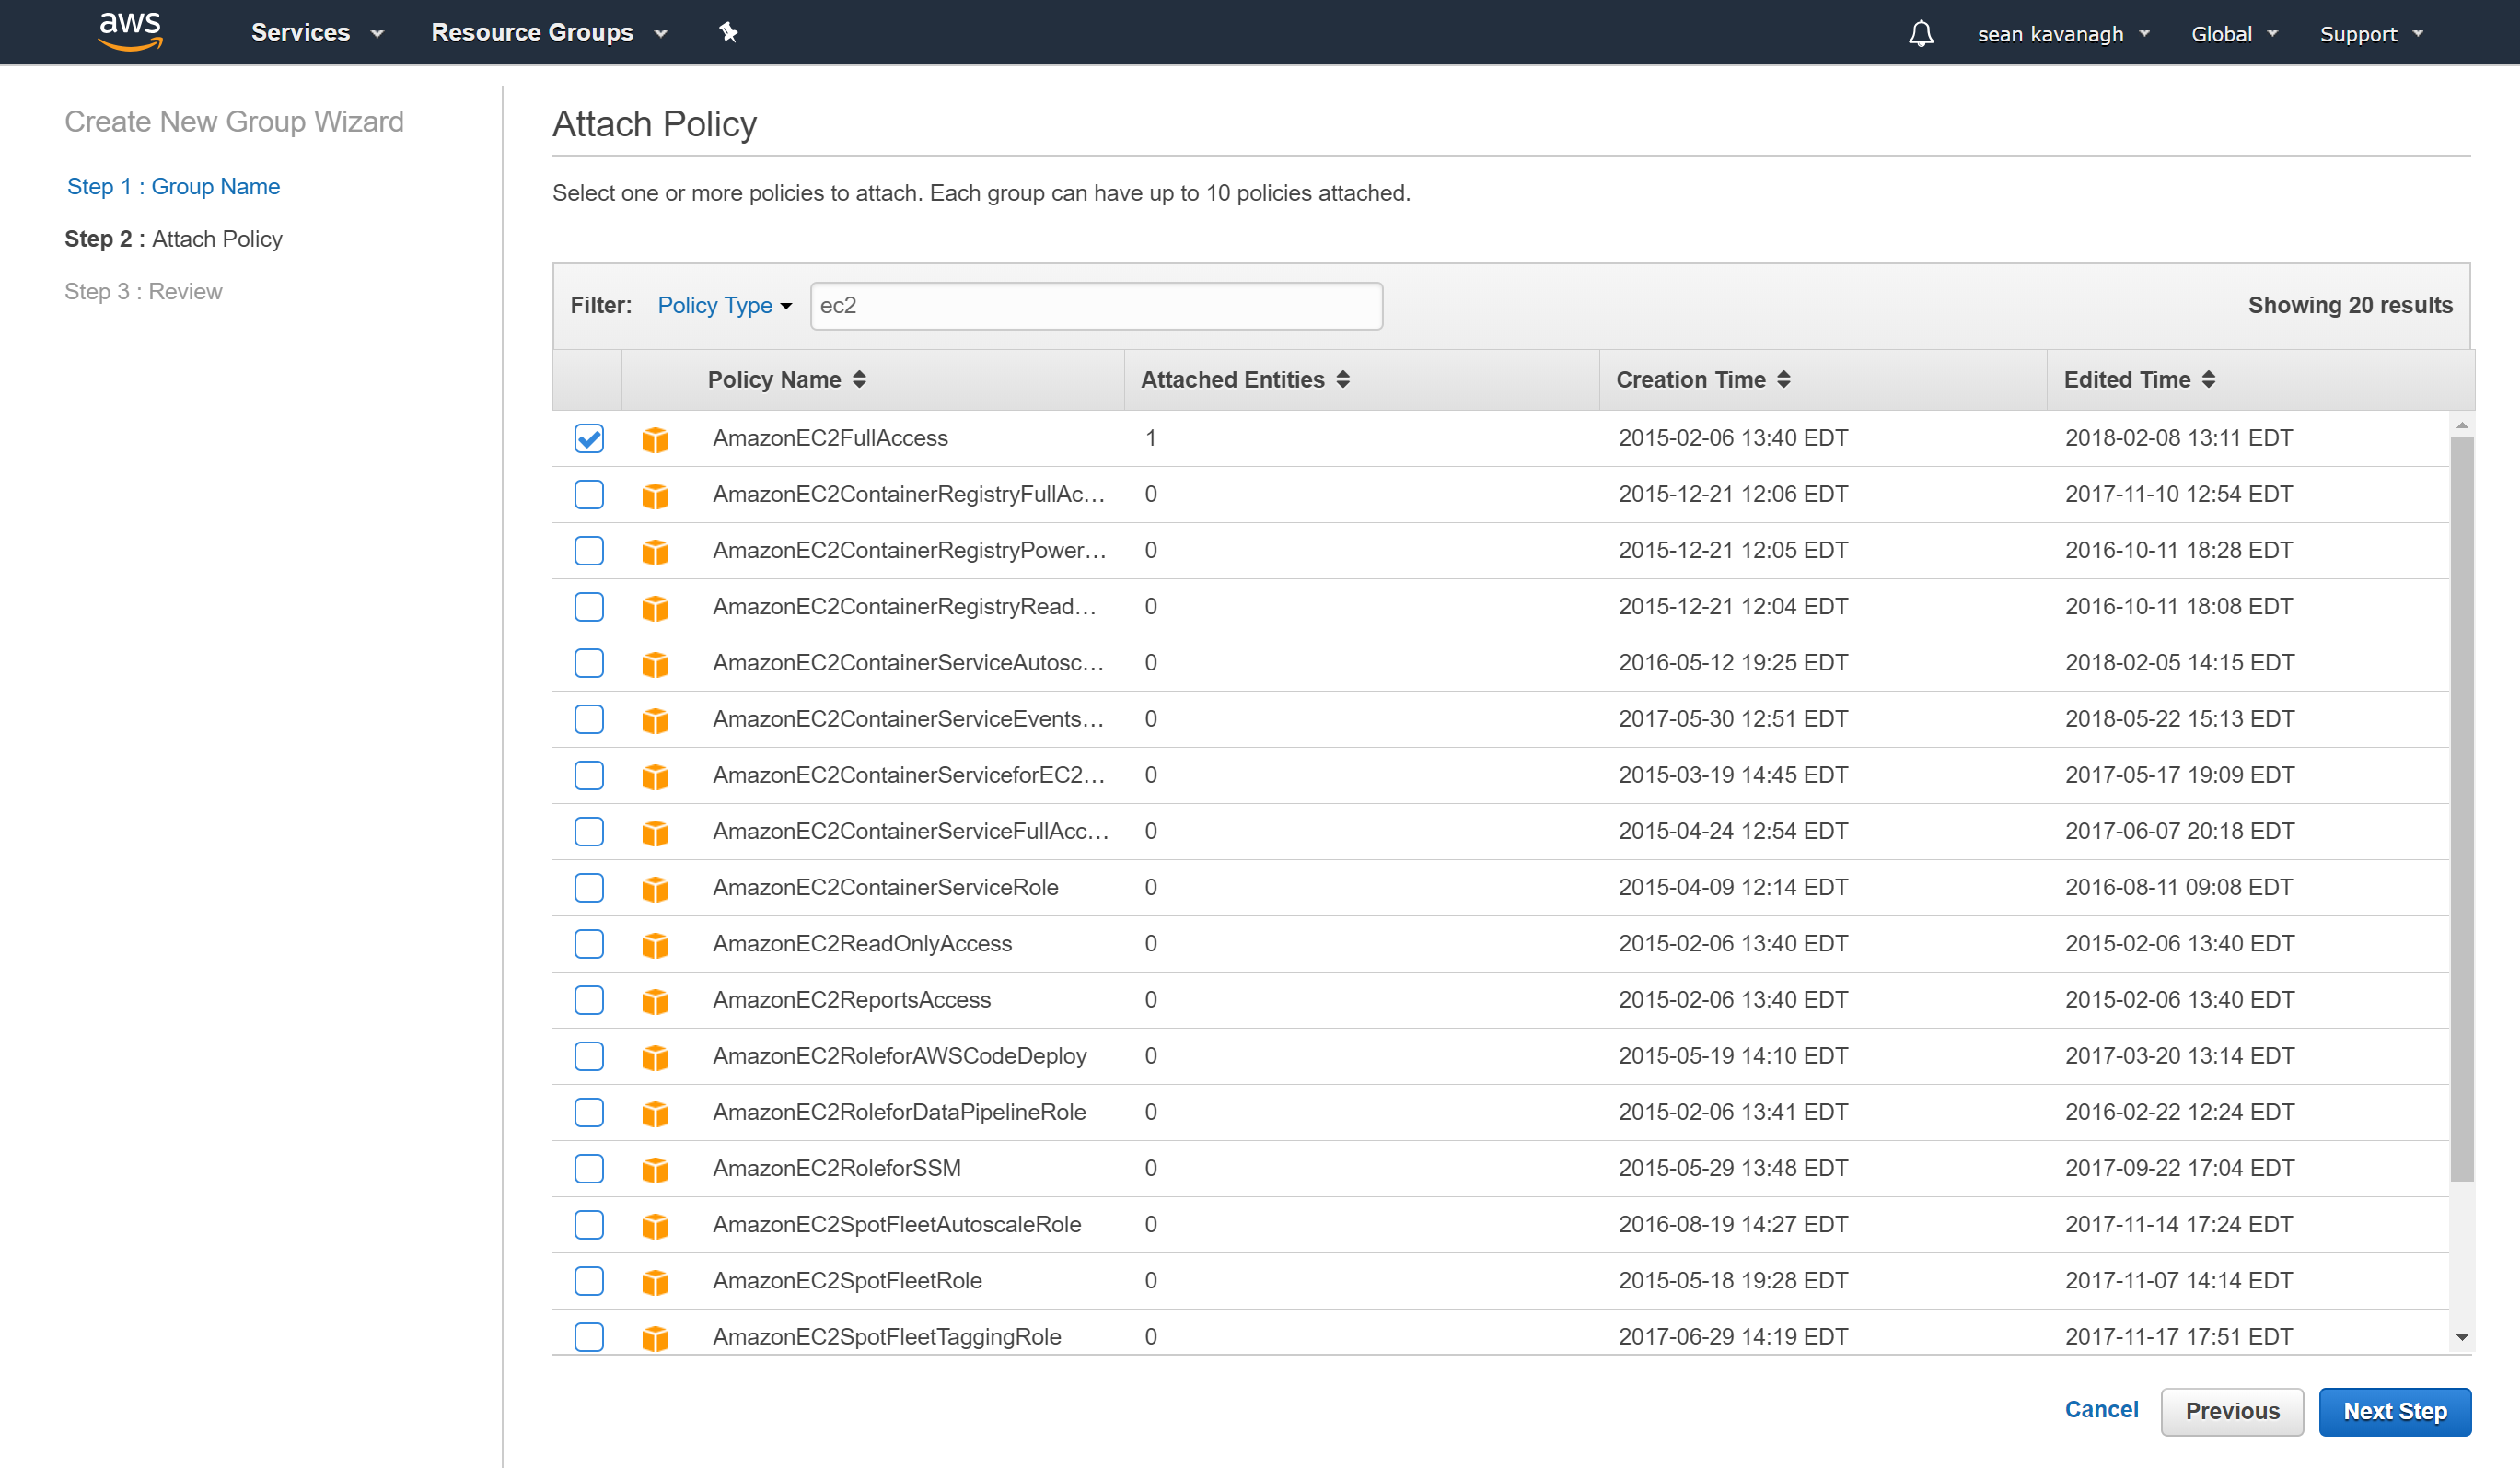The height and width of the screenshot is (1468, 2520).
Task: Open the Policy Type filter dropdown
Action: (724, 305)
